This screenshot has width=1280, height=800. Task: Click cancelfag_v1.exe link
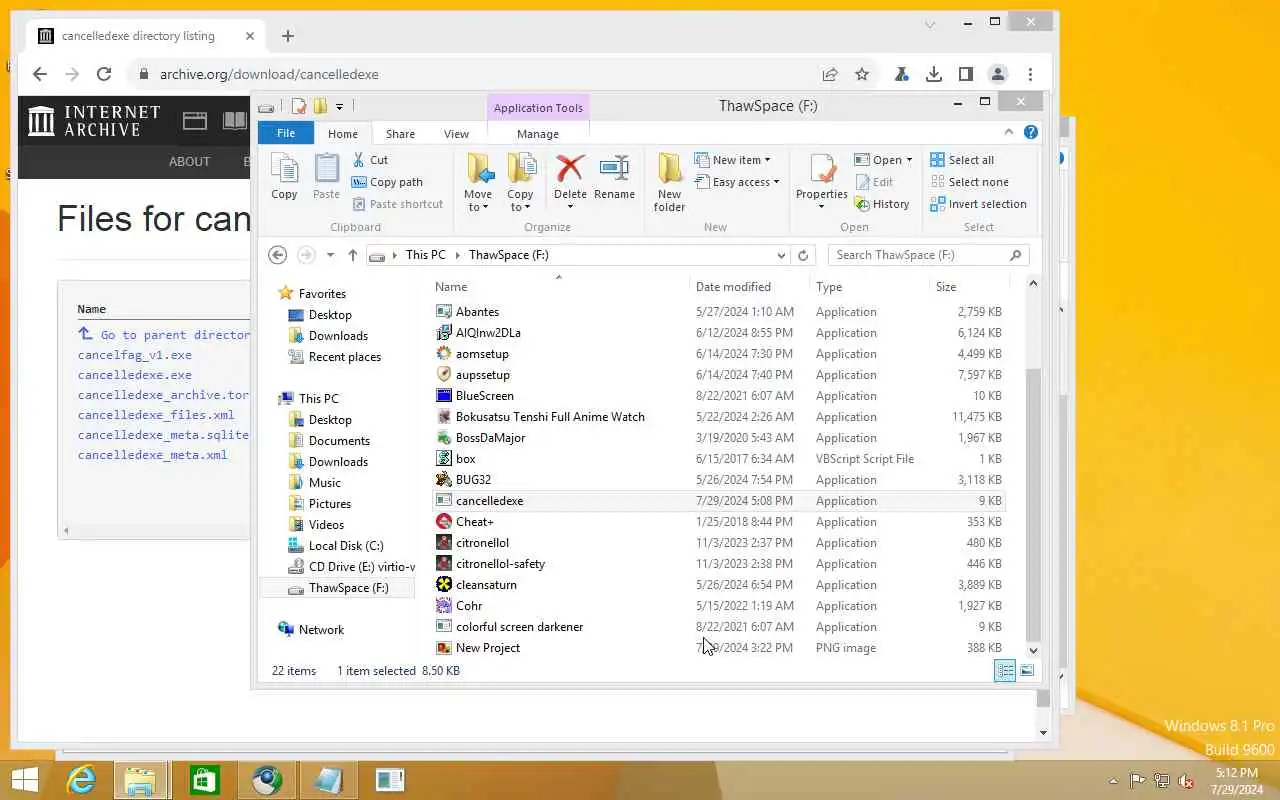[134, 355]
